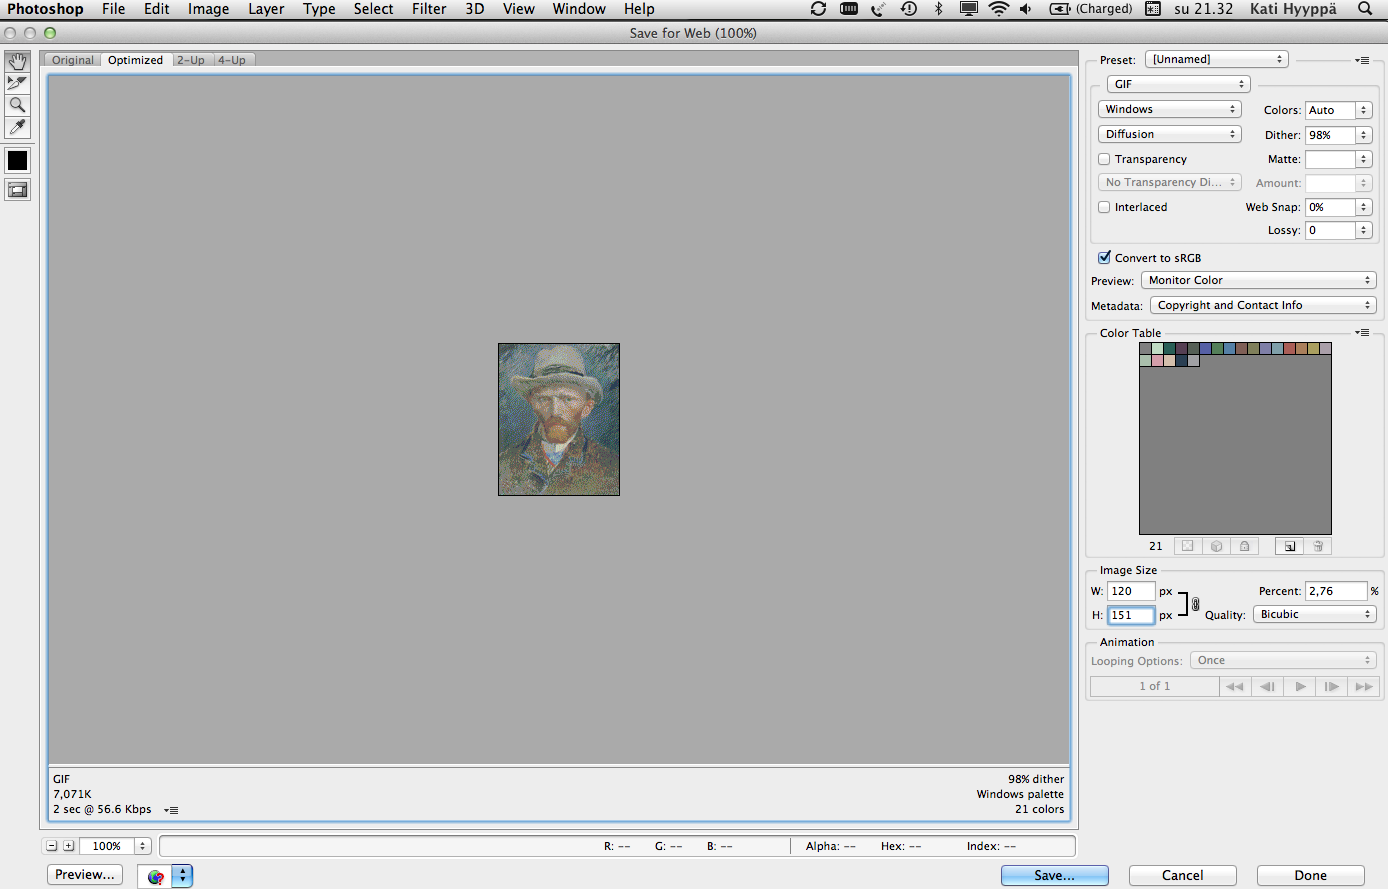Open the GIF file format dropdown
Screen dimensions: 1388x889
pyautogui.click(x=1179, y=84)
